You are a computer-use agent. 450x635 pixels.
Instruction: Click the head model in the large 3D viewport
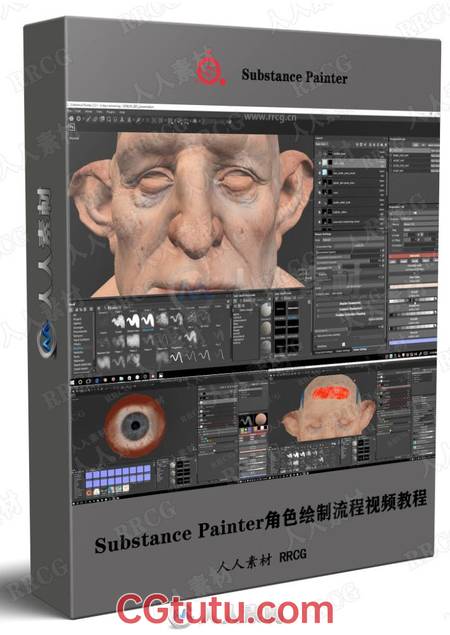(190, 213)
